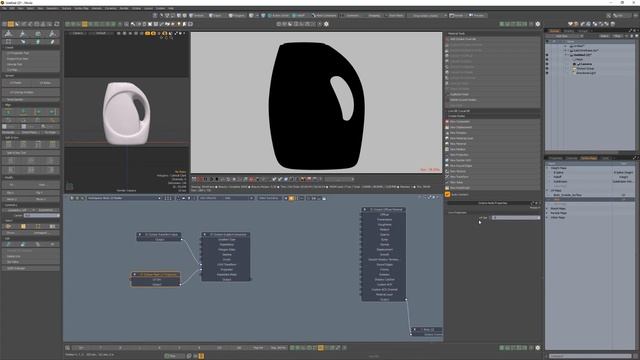This screenshot has height=360, width=640.
Task: Click the New Displacement item icon
Action: 447,127
